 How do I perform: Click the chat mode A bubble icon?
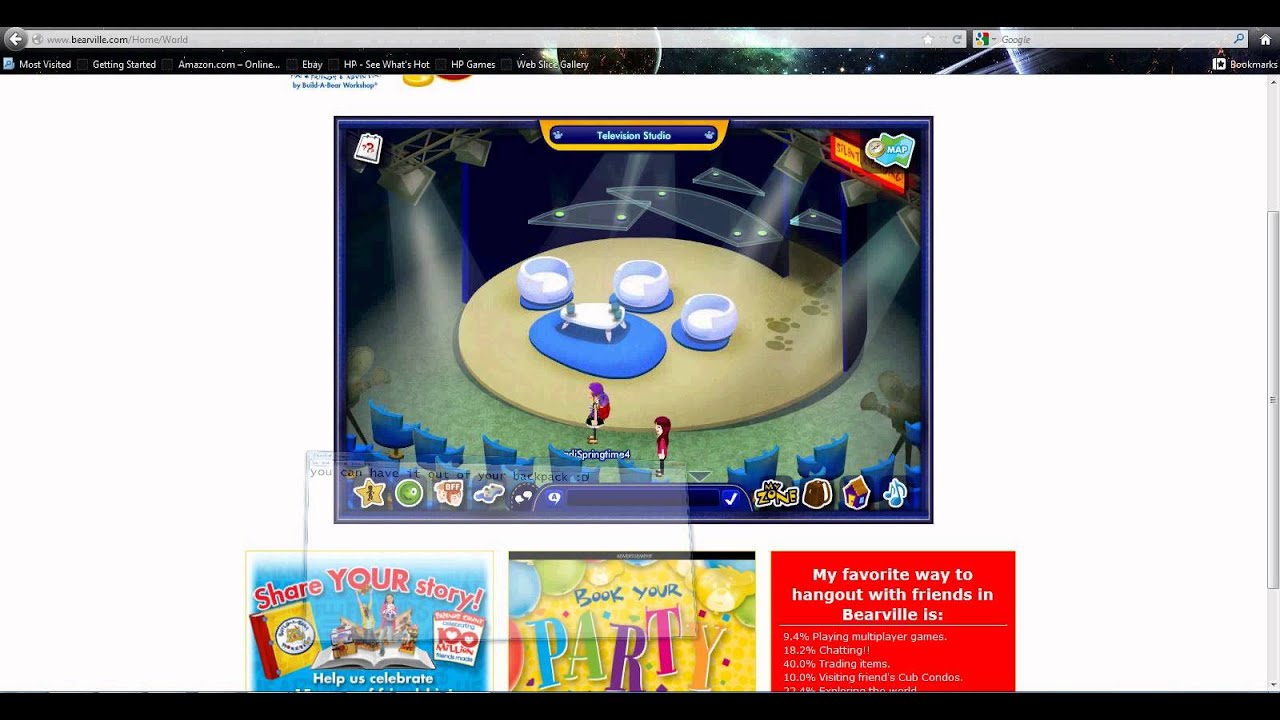pos(554,497)
